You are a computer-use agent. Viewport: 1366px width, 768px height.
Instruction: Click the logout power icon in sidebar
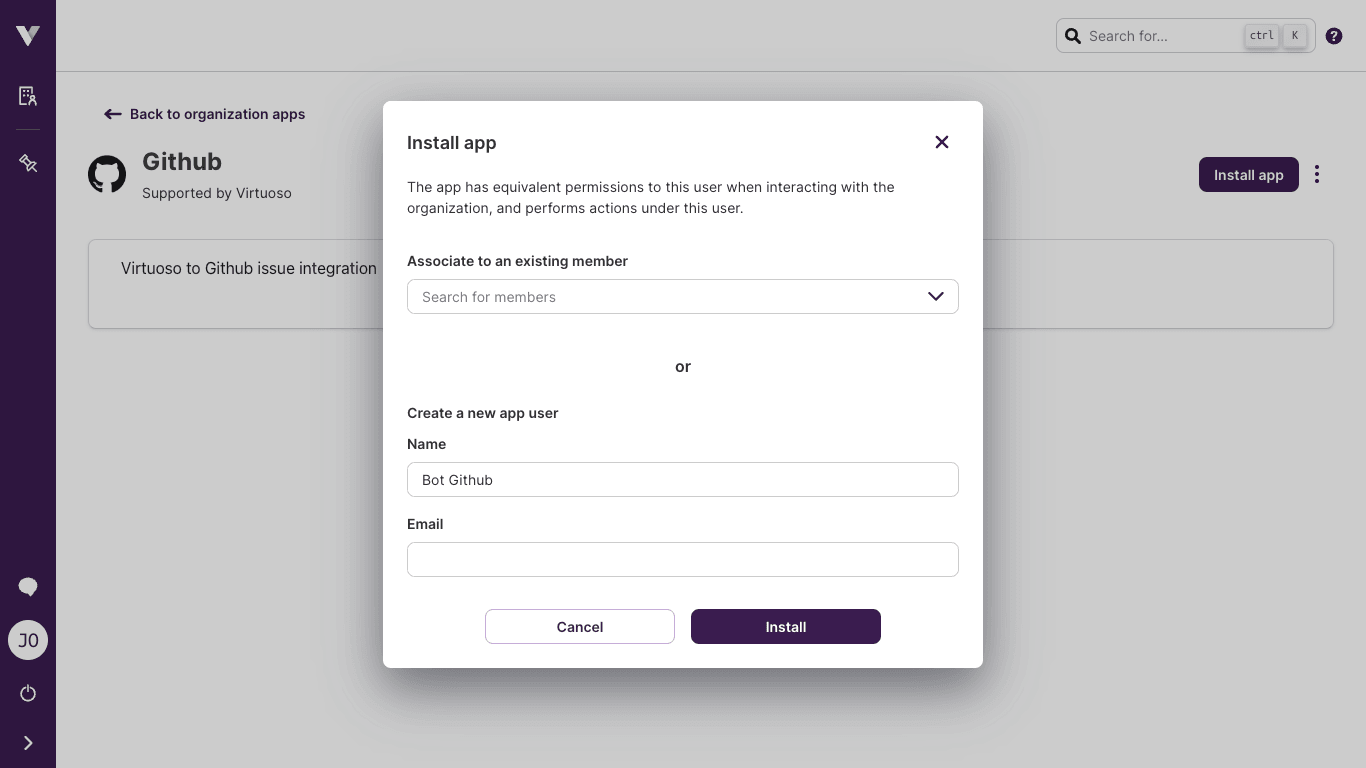(x=27, y=693)
